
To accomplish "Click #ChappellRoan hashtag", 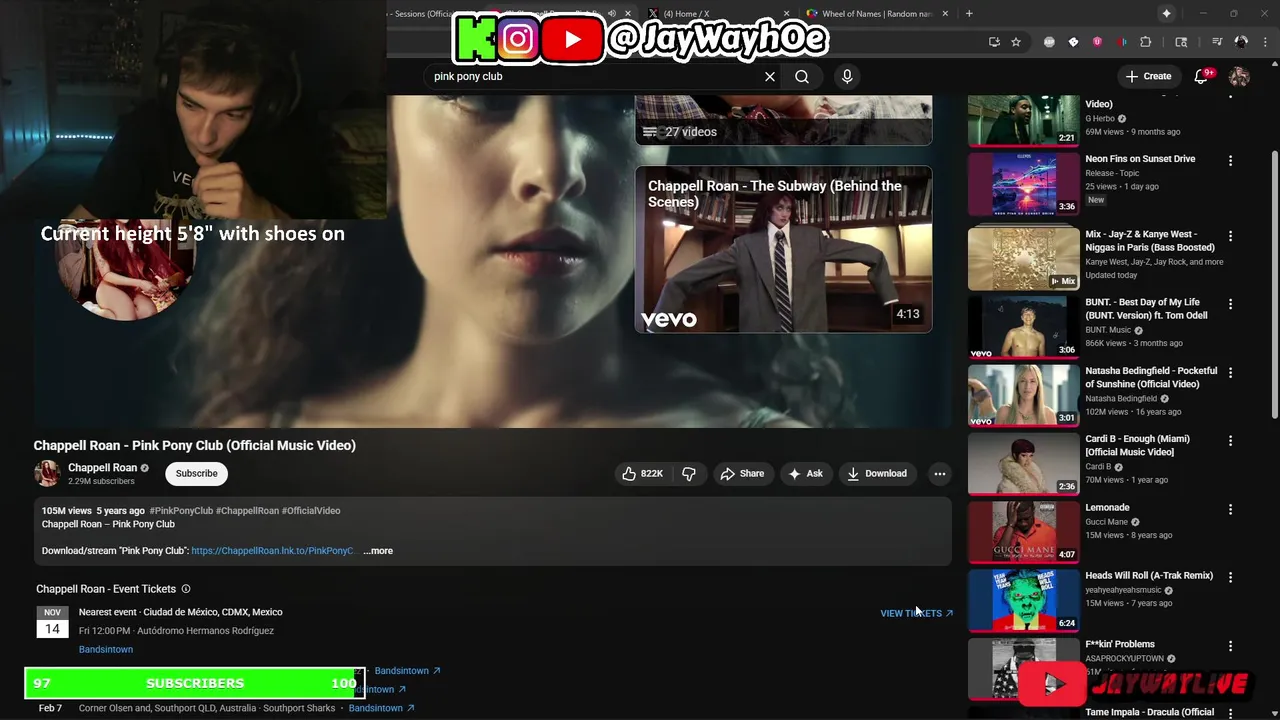I will click(x=247, y=511).
